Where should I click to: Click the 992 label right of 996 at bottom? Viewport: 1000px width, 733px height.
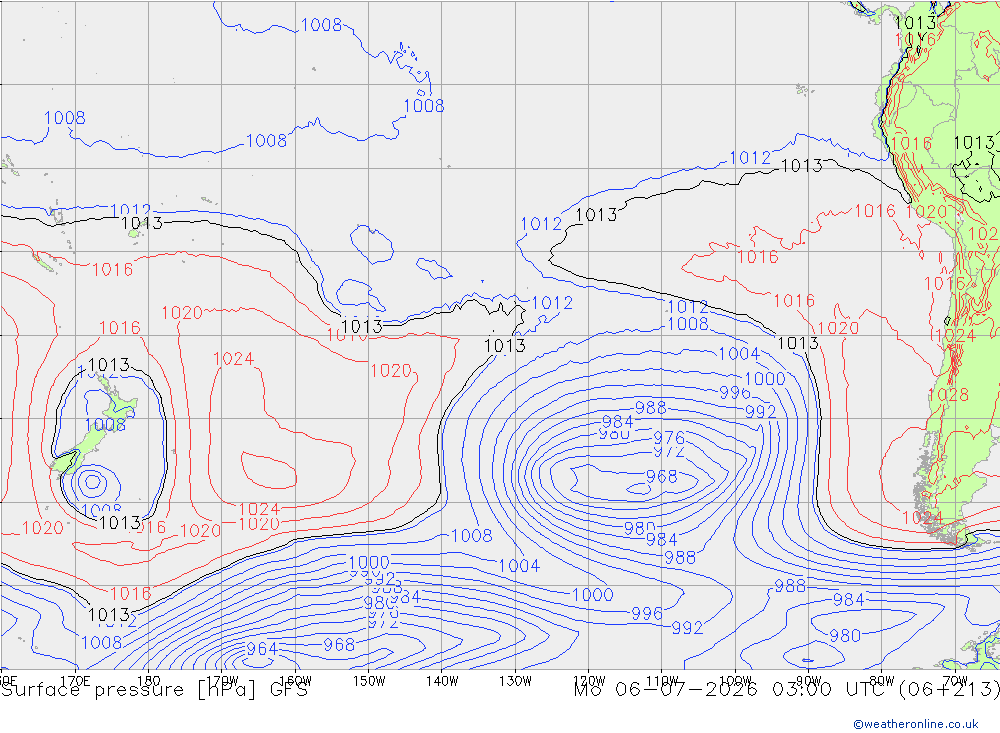pyautogui.click(x=687, y=628)
